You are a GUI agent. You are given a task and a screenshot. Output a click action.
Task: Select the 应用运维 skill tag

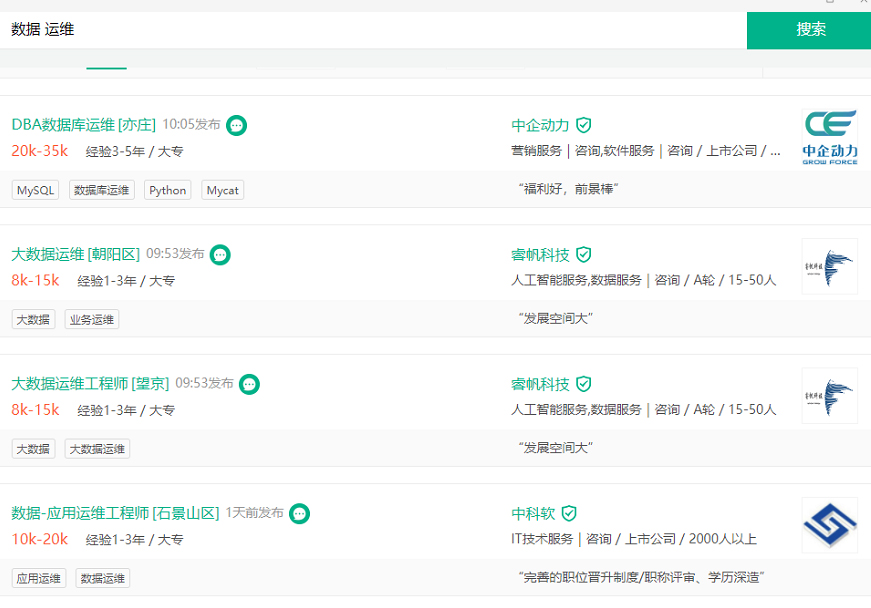(x=39, y=578)
